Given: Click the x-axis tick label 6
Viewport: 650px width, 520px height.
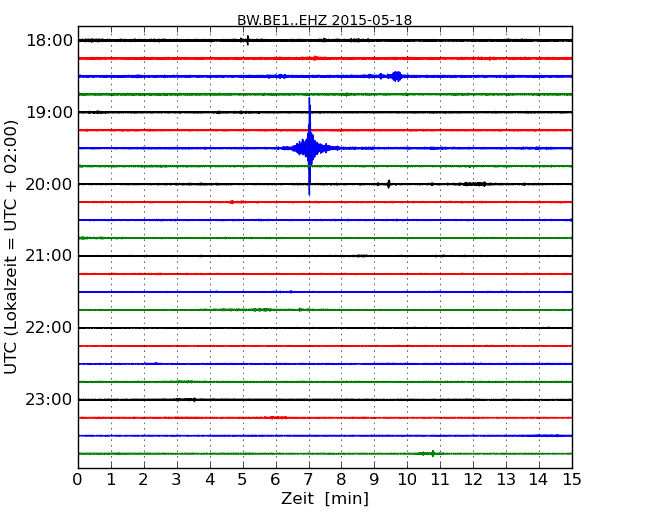Looking at the screenshot, I should click(275, 480).
